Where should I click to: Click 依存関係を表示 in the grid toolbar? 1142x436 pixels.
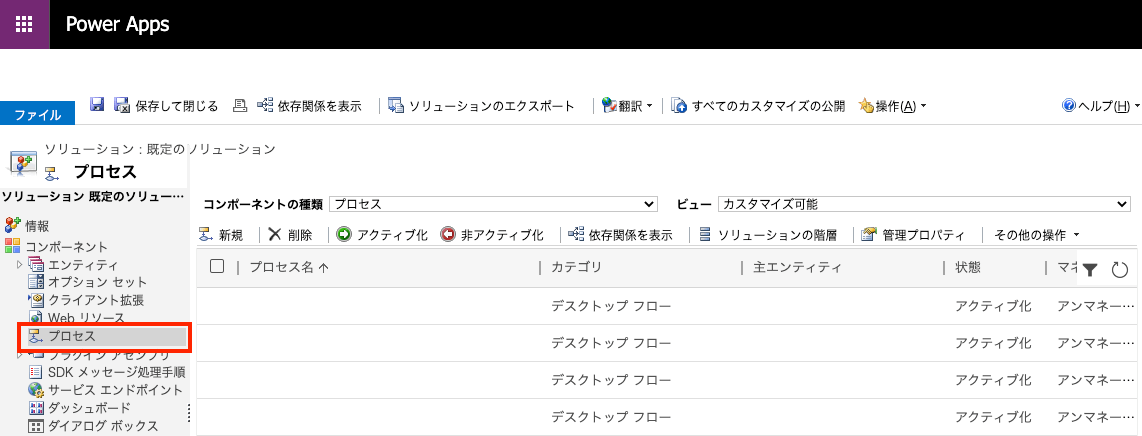click(x=620, y=235)
